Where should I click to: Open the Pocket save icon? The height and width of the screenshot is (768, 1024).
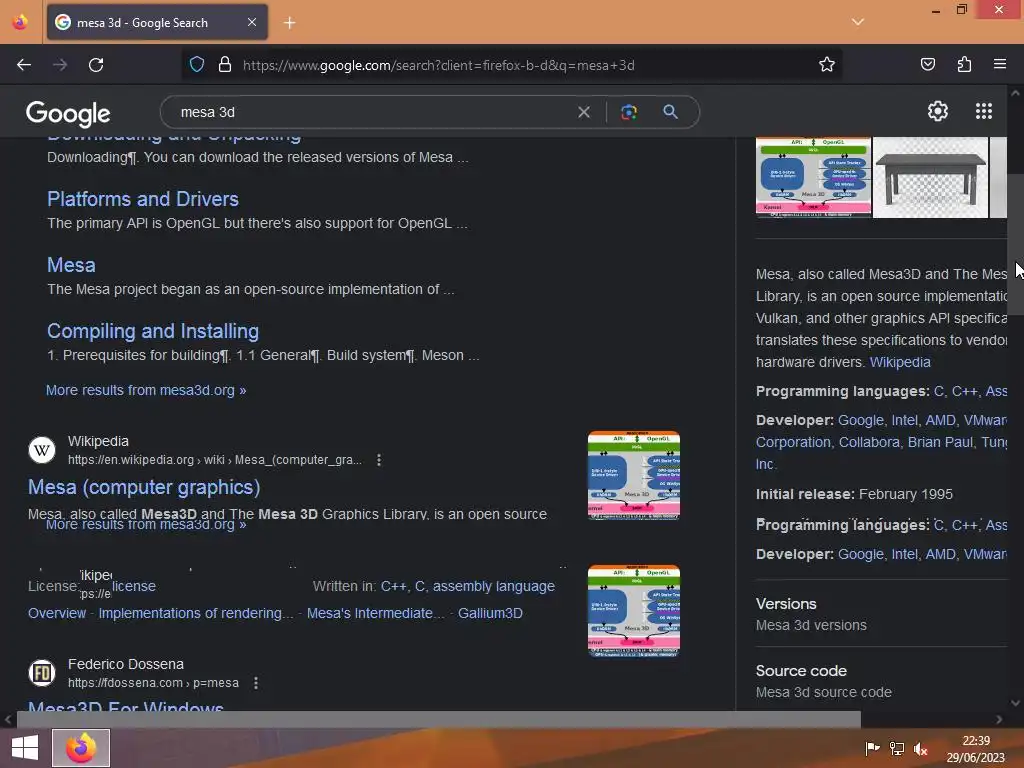tap(928, 64)
